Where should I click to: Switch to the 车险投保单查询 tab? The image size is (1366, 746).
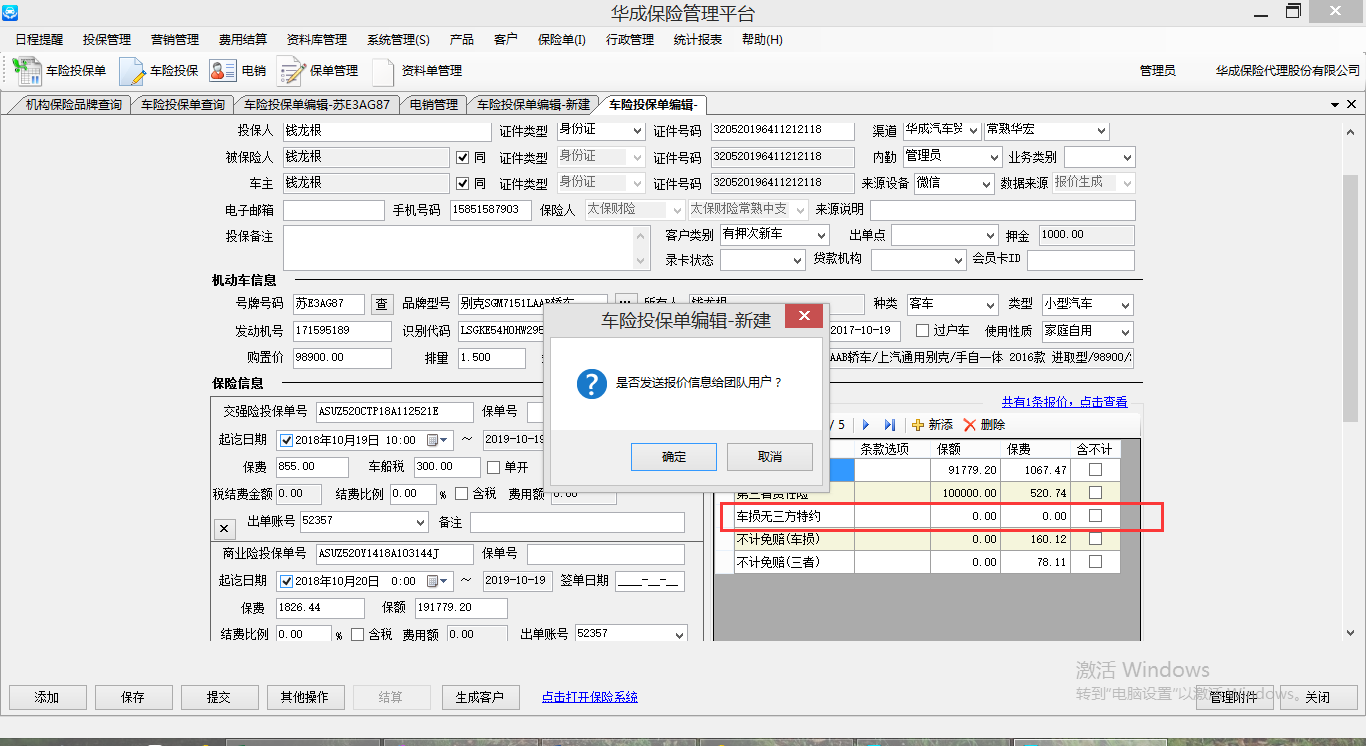183,104
